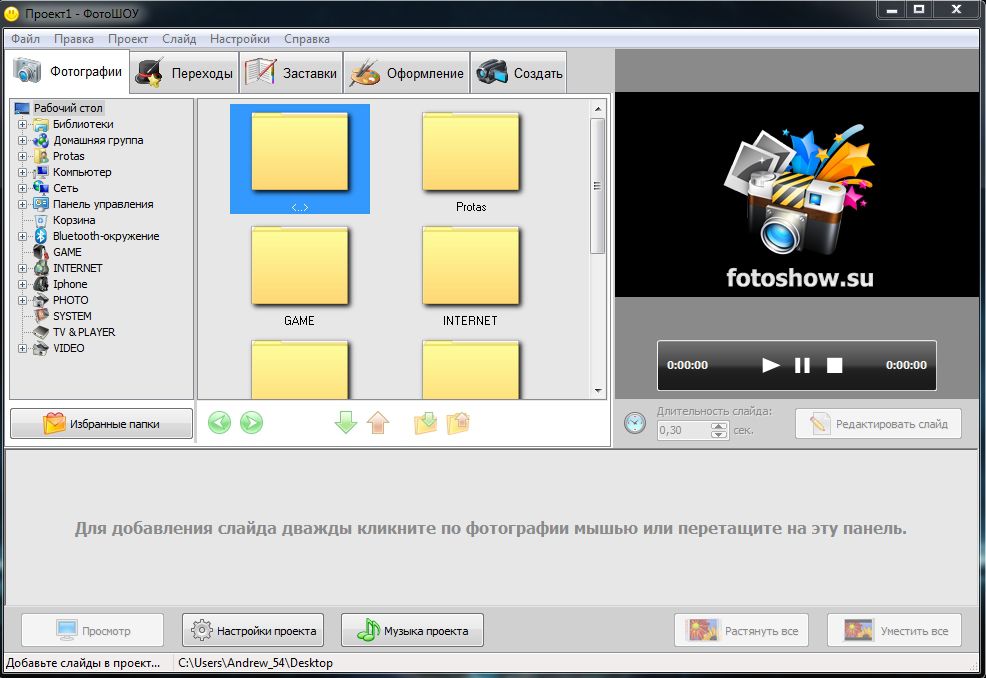This screenshot has height=678, width=986.
Task: Start playback with the play button
Action: point(770,365)
